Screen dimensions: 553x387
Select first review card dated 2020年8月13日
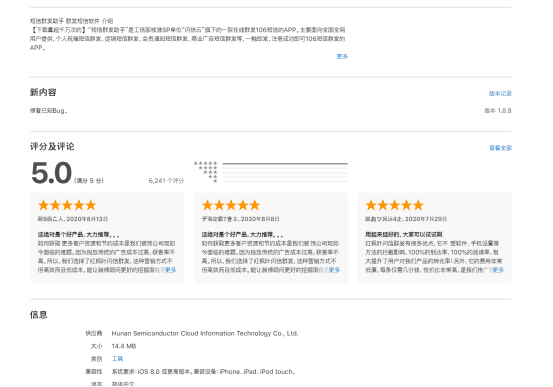pyautogui.click(x=107, y=238)
